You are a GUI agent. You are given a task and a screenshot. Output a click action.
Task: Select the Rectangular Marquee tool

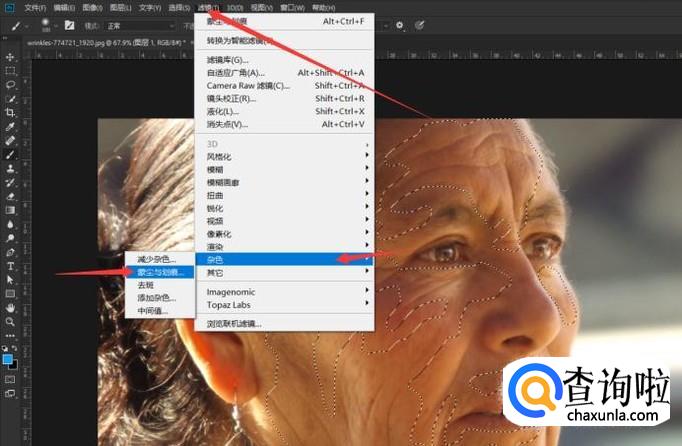(10, 71)
